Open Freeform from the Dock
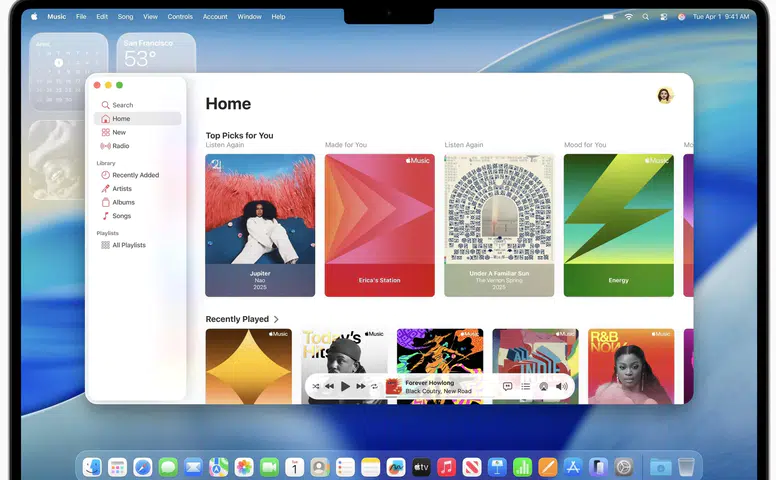The height and width of the screenshot is (480, 776). [x=395, y=467]
